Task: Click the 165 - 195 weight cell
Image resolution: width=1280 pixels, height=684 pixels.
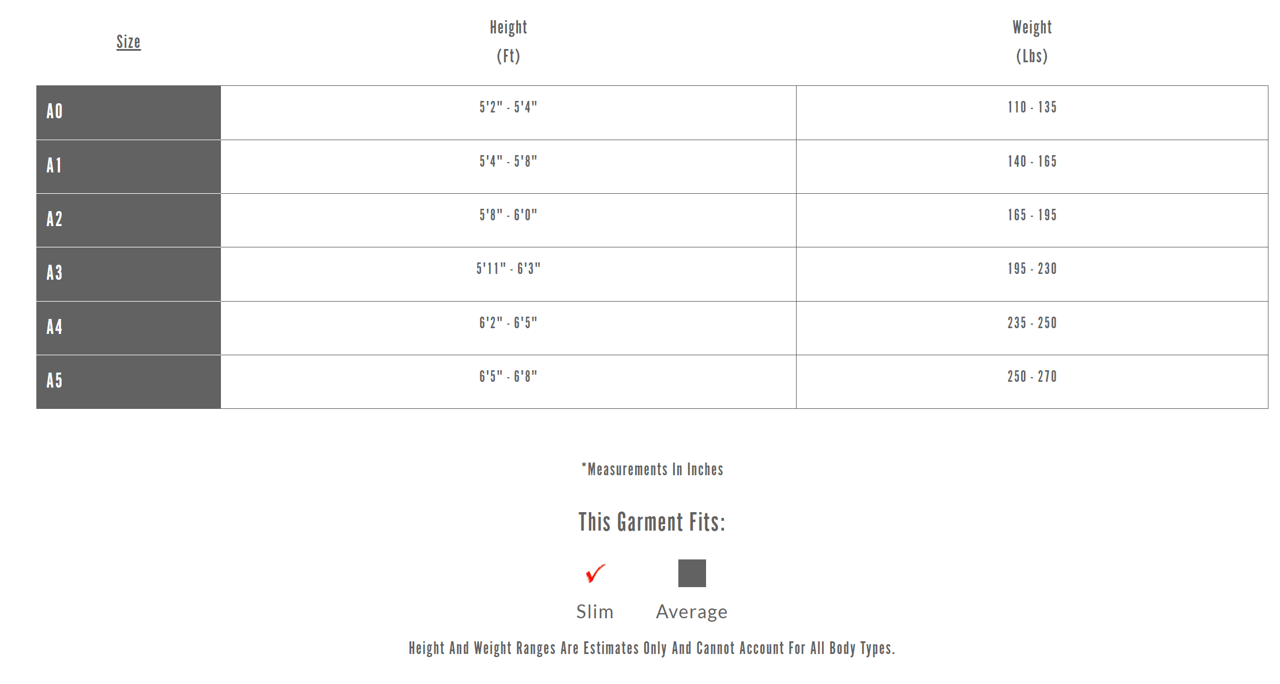Action: (x=1032, y=215)
